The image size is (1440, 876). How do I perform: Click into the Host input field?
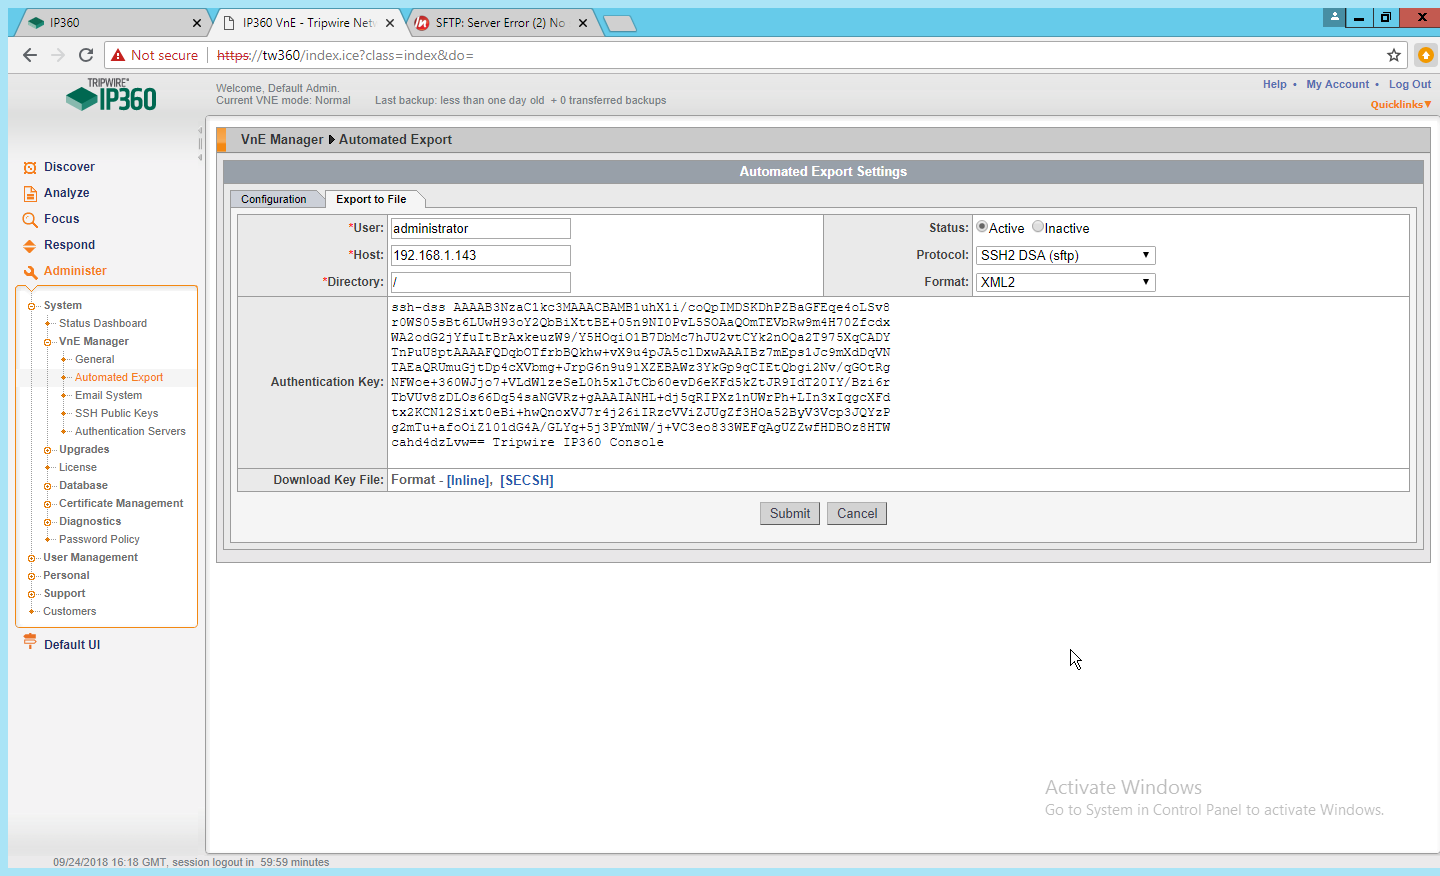click(x=481, y=256)
